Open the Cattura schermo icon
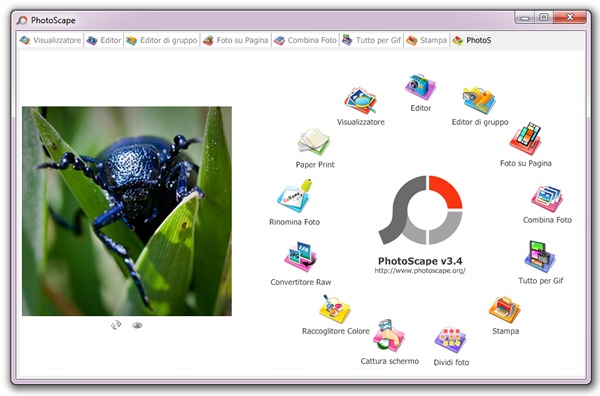600x396 pixels. pyautogui.click(x=388, y=335)
